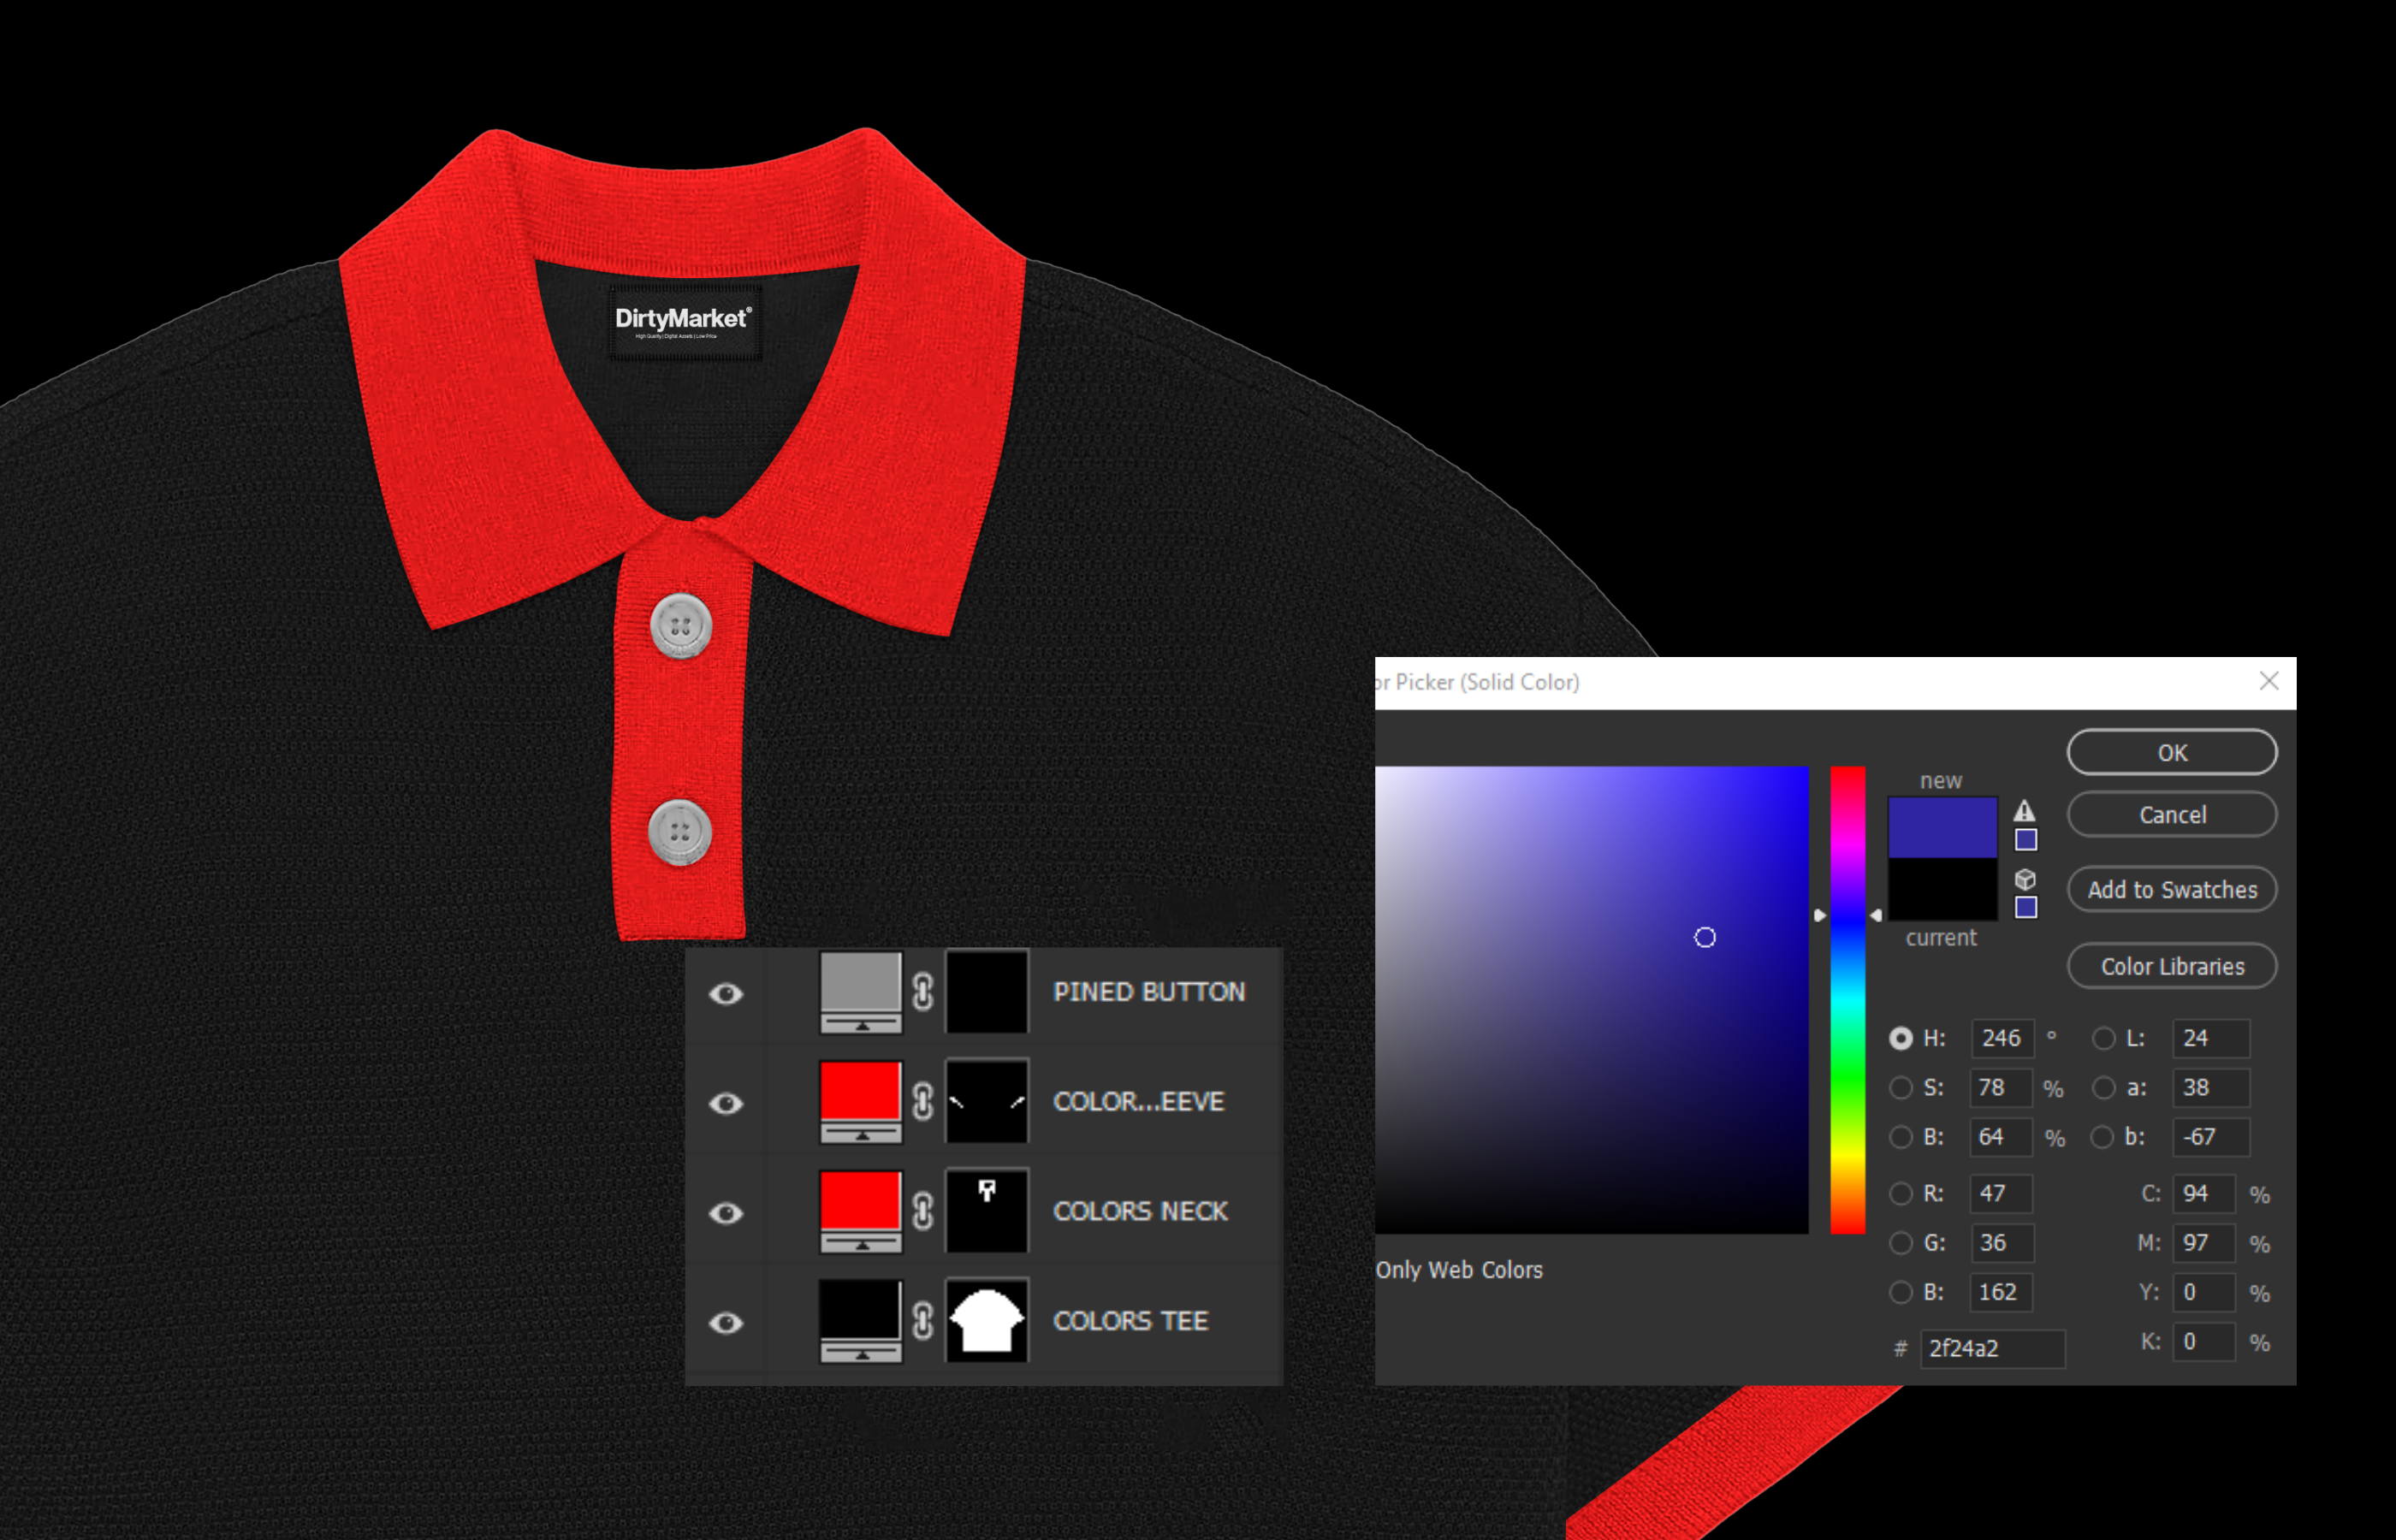Image resolution: width=2396 pixels, height=1540 pixels.
Task: Click the gray fill thumbnail of PINED BUTTON
Action: click(x=860, y=984)
